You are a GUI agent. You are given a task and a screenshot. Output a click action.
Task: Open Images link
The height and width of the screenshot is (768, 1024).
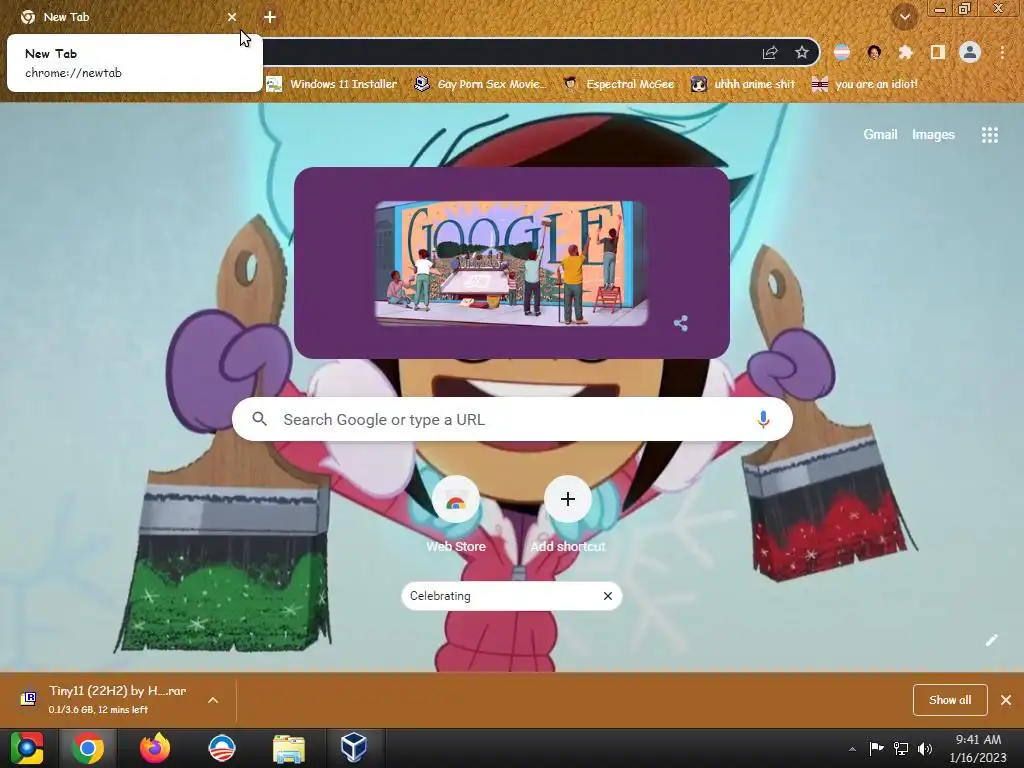(x=933, y=135)
